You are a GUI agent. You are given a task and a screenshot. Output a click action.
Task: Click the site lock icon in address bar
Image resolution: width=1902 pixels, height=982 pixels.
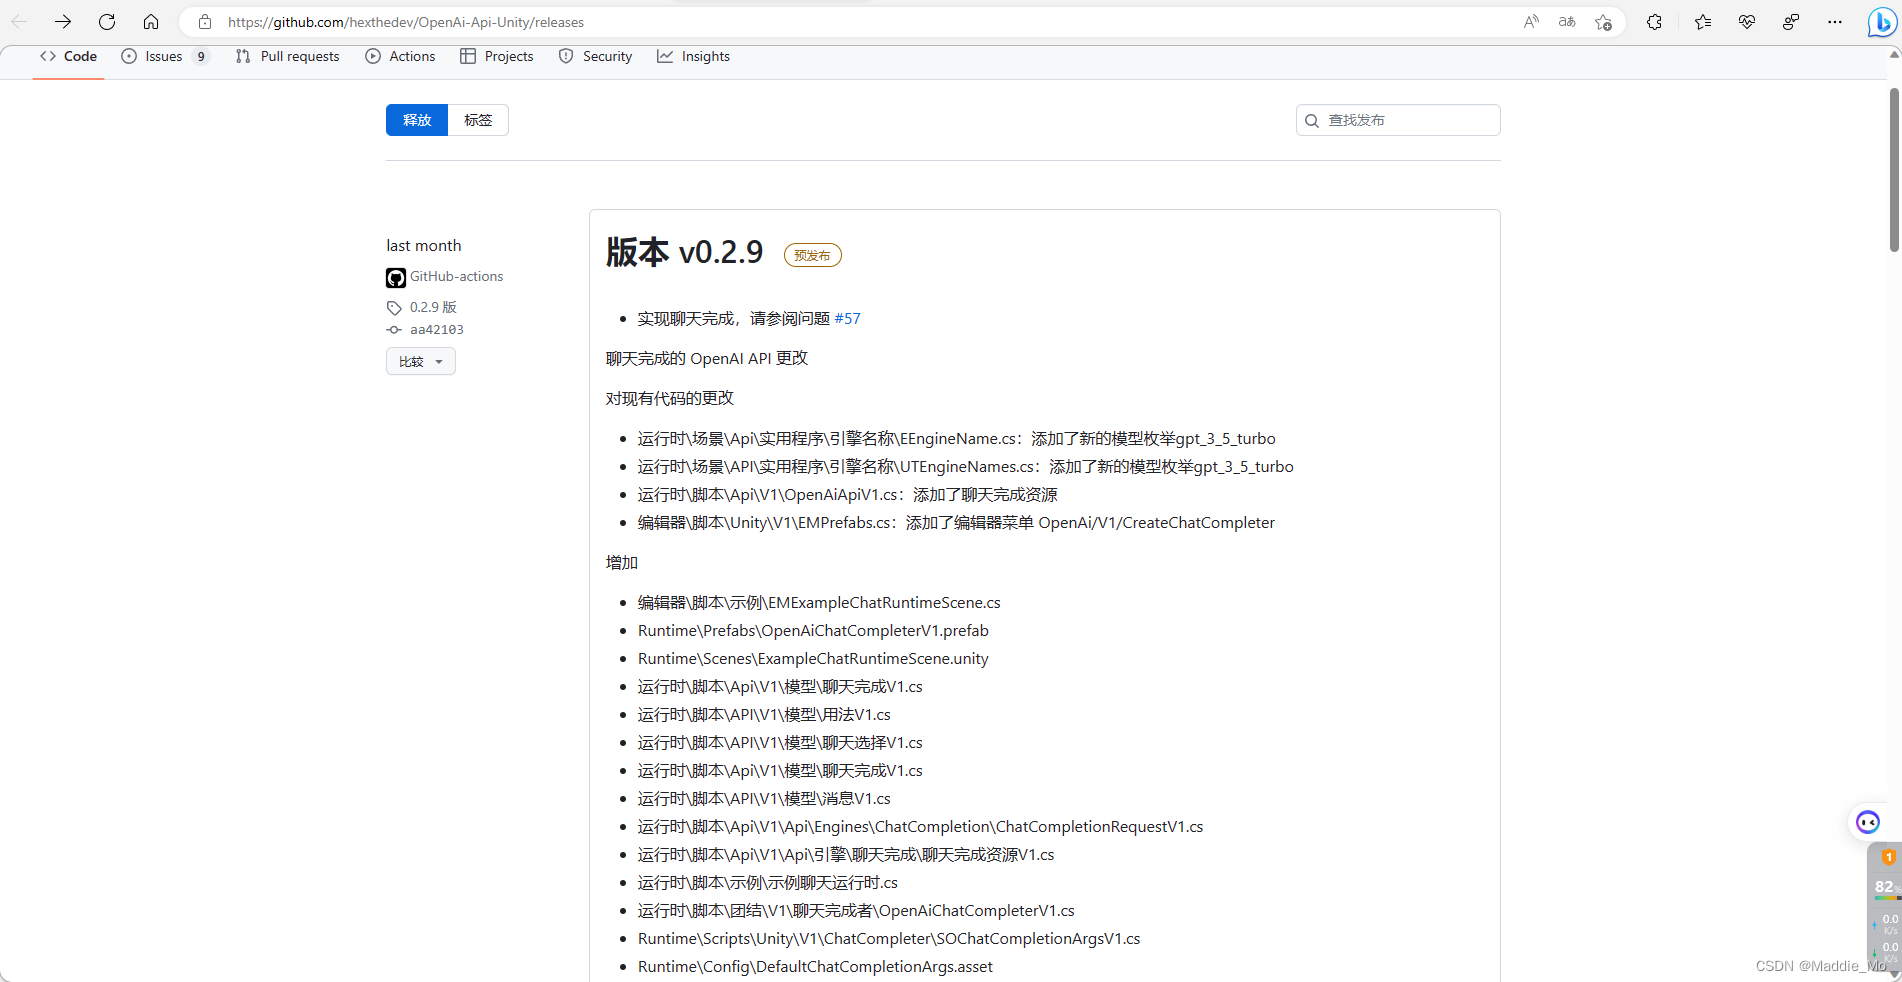coord(205,22)
